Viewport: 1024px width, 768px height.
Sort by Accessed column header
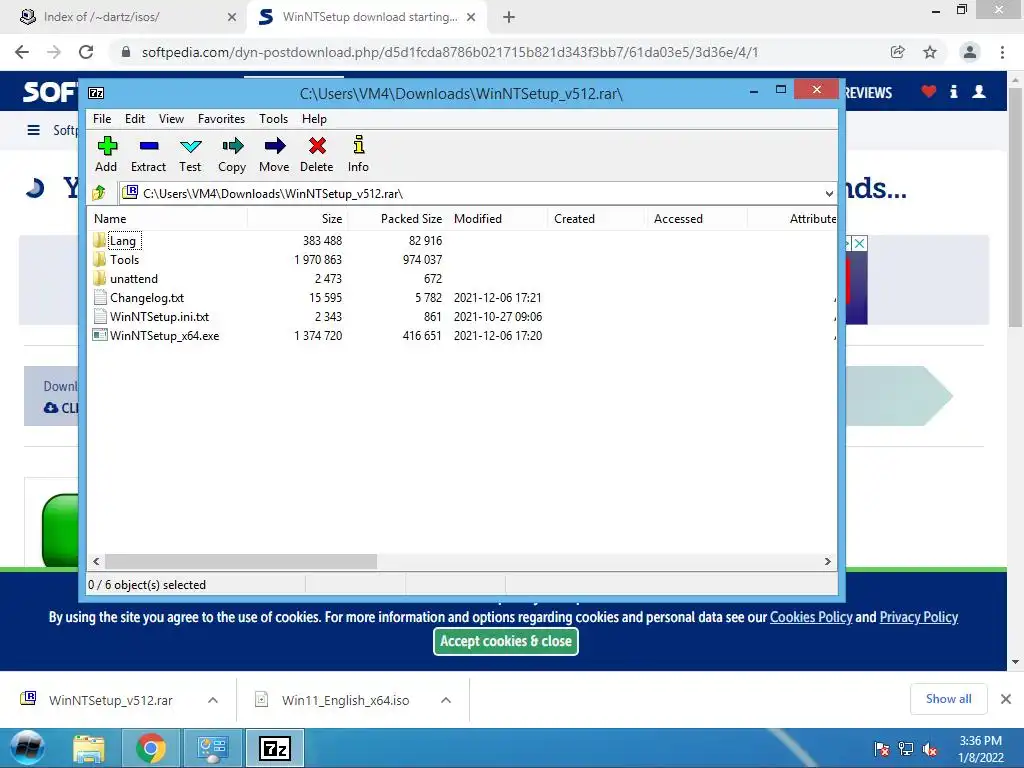[x=697, y=219]
